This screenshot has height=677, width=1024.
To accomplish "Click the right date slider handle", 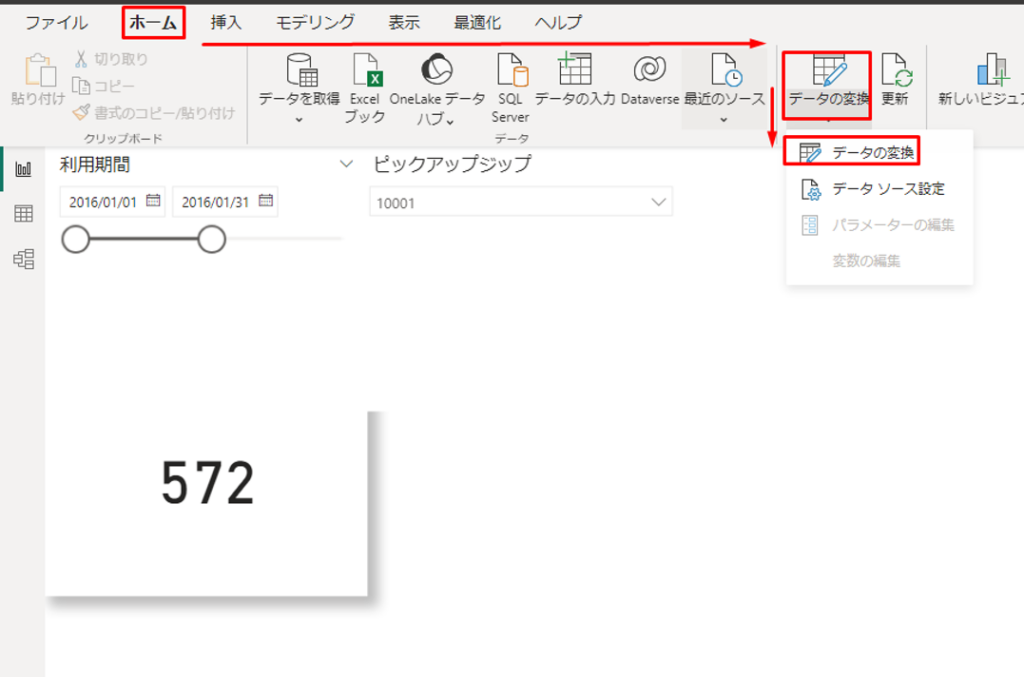I will click(x=212, y=240).
